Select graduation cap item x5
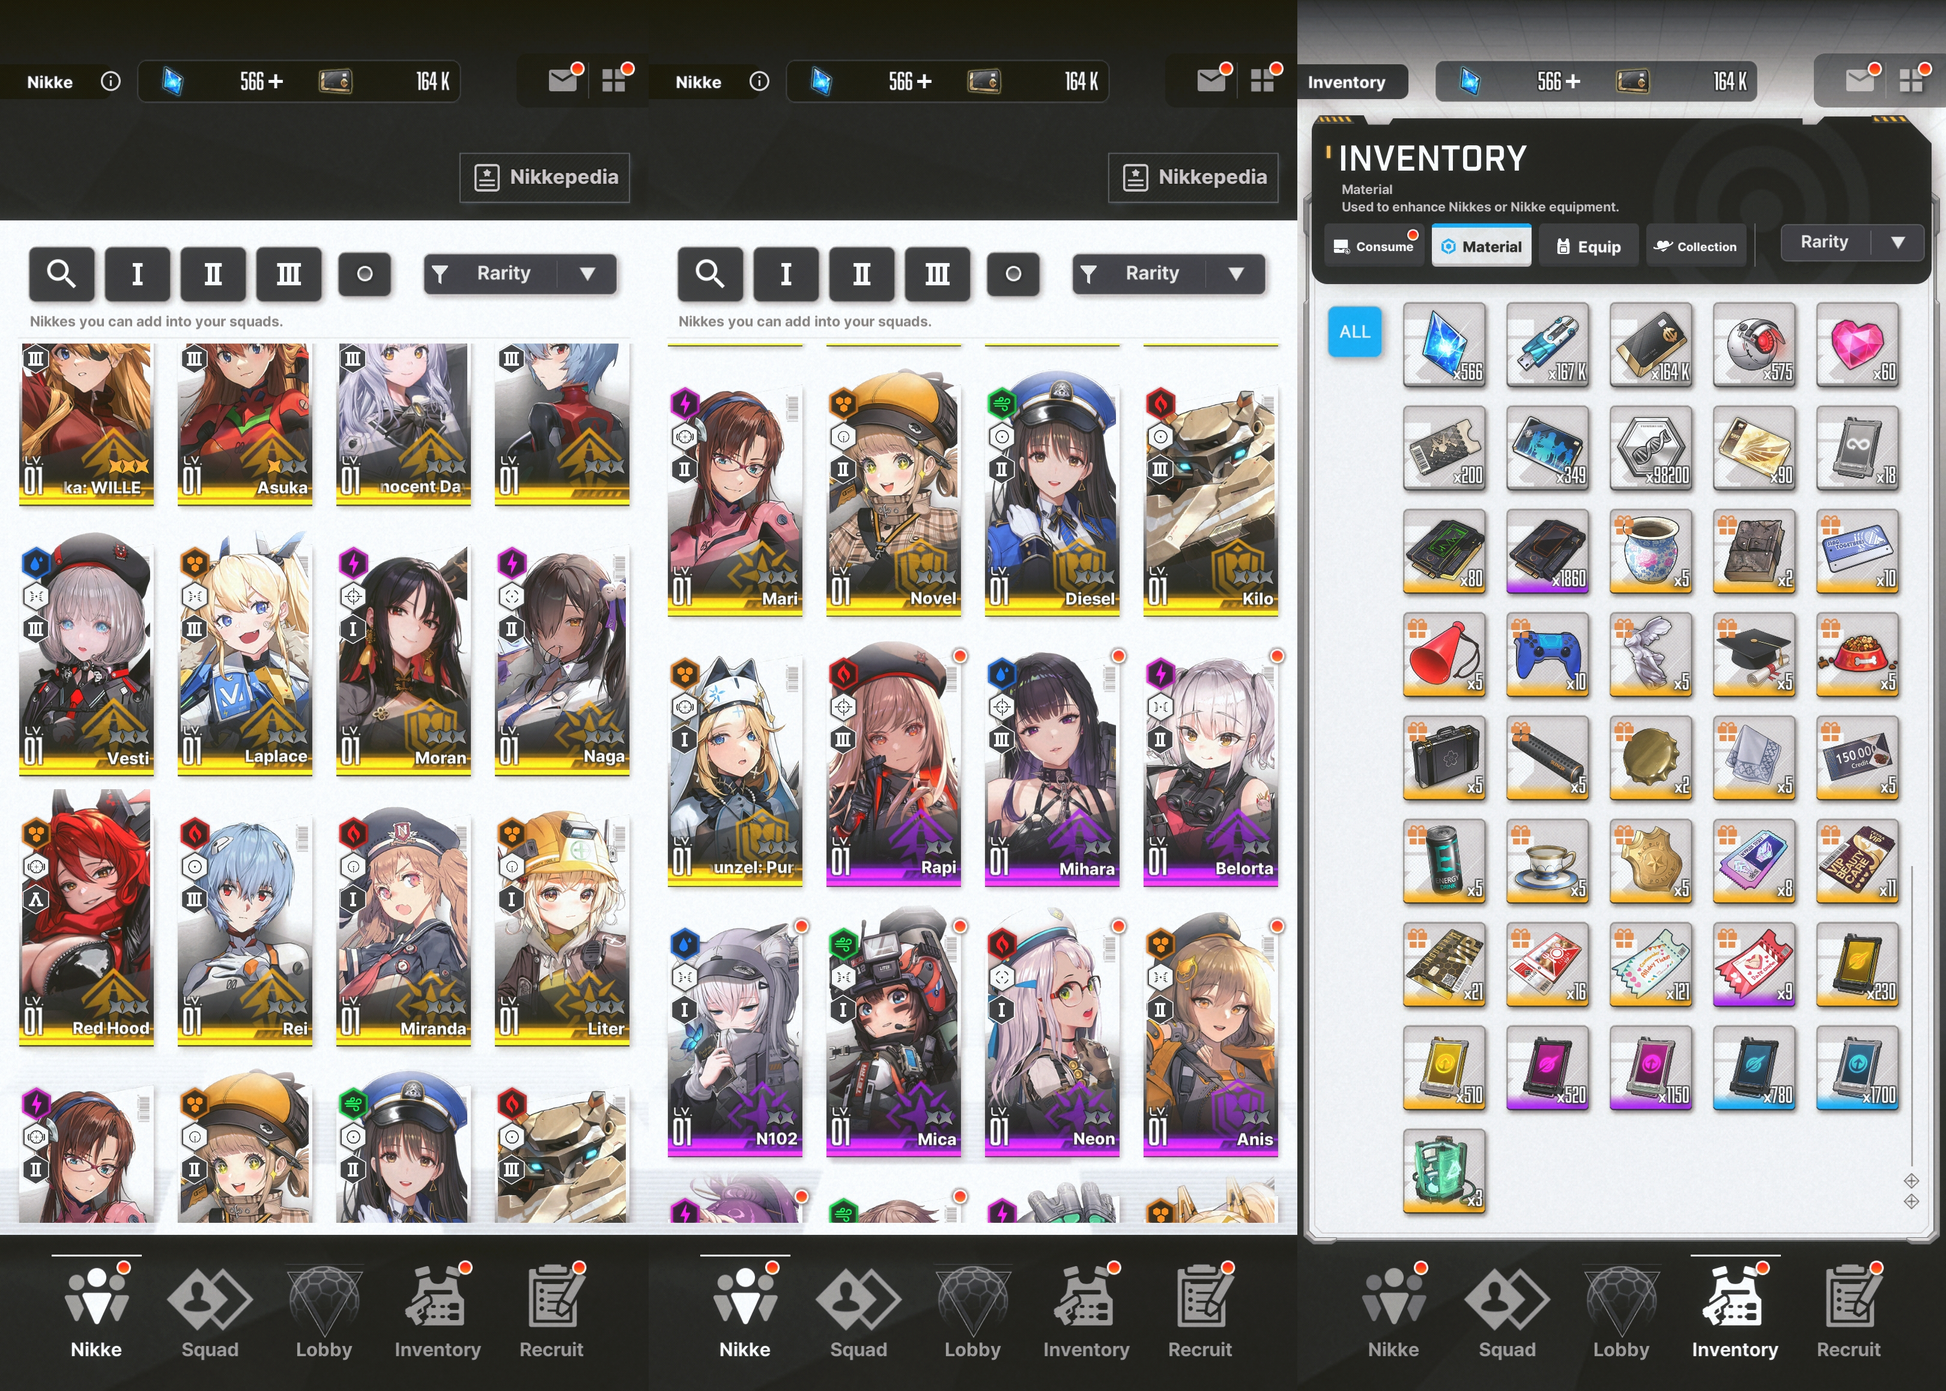1946x1391 pixels. coord(1754,655)
